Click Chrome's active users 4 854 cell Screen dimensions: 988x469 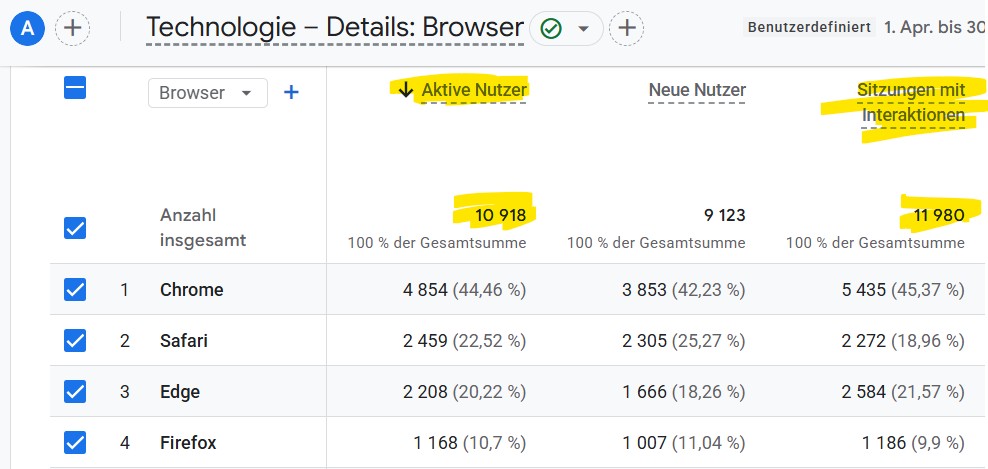464,290
